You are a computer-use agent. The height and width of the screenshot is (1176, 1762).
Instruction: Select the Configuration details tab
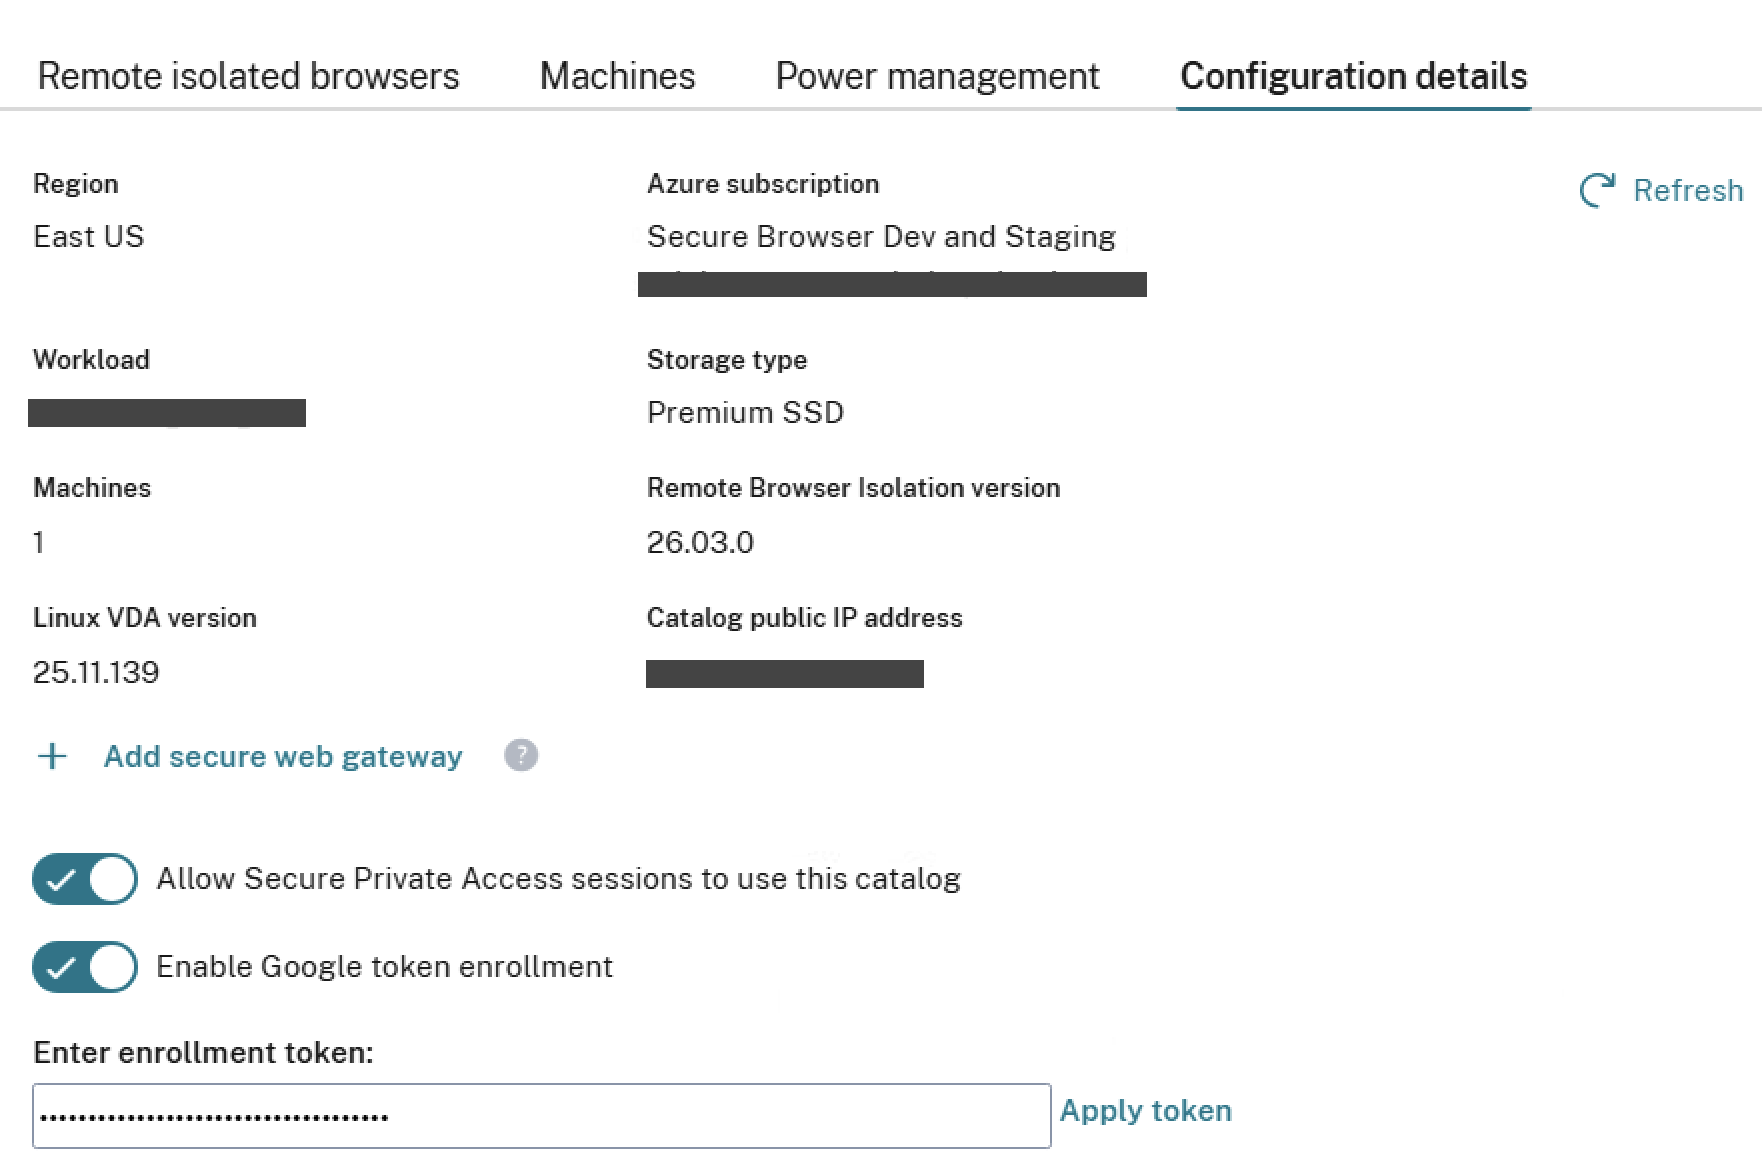(x=1354, y=76)
